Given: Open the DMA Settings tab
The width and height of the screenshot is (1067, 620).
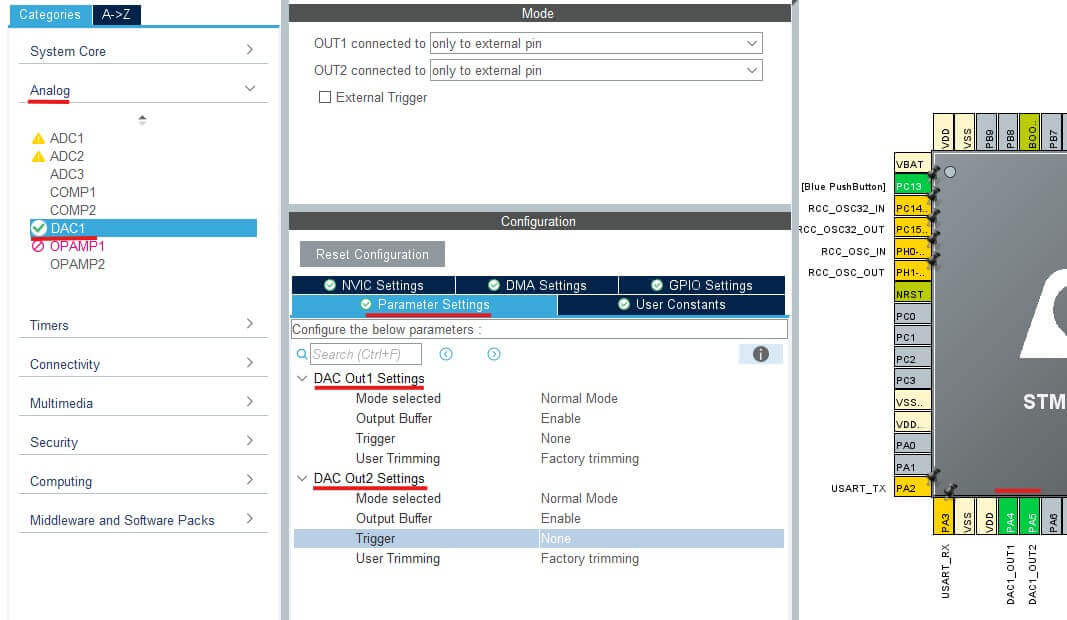Looking at the screenshot, I should tap(537, 285).
